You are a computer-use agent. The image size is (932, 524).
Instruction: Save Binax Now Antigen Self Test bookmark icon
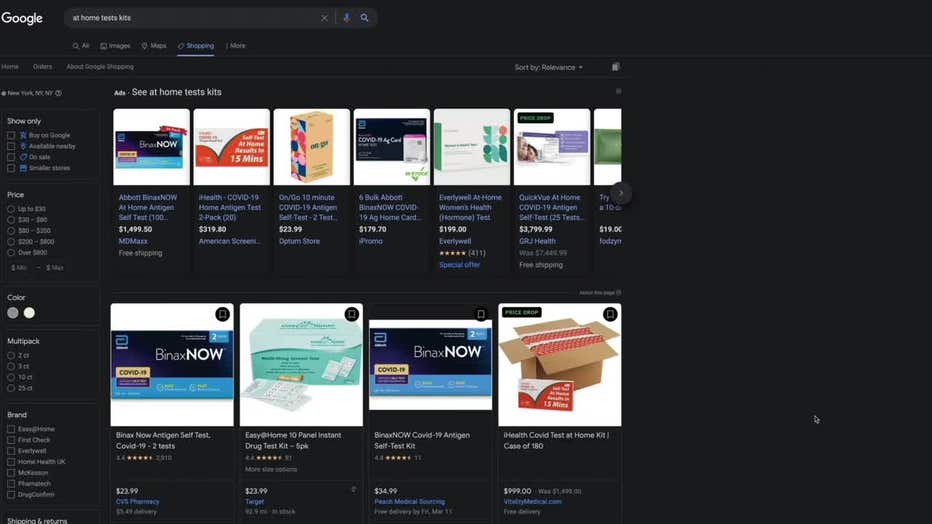222,314
